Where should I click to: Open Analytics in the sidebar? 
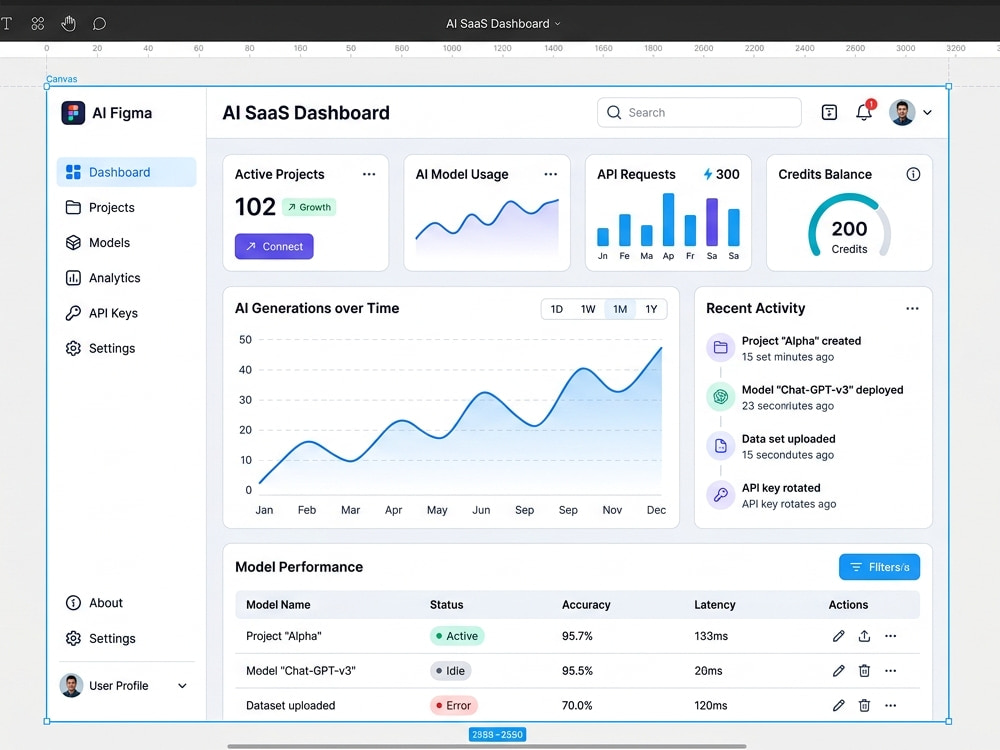pyautogui.click(x=126, y=277)
